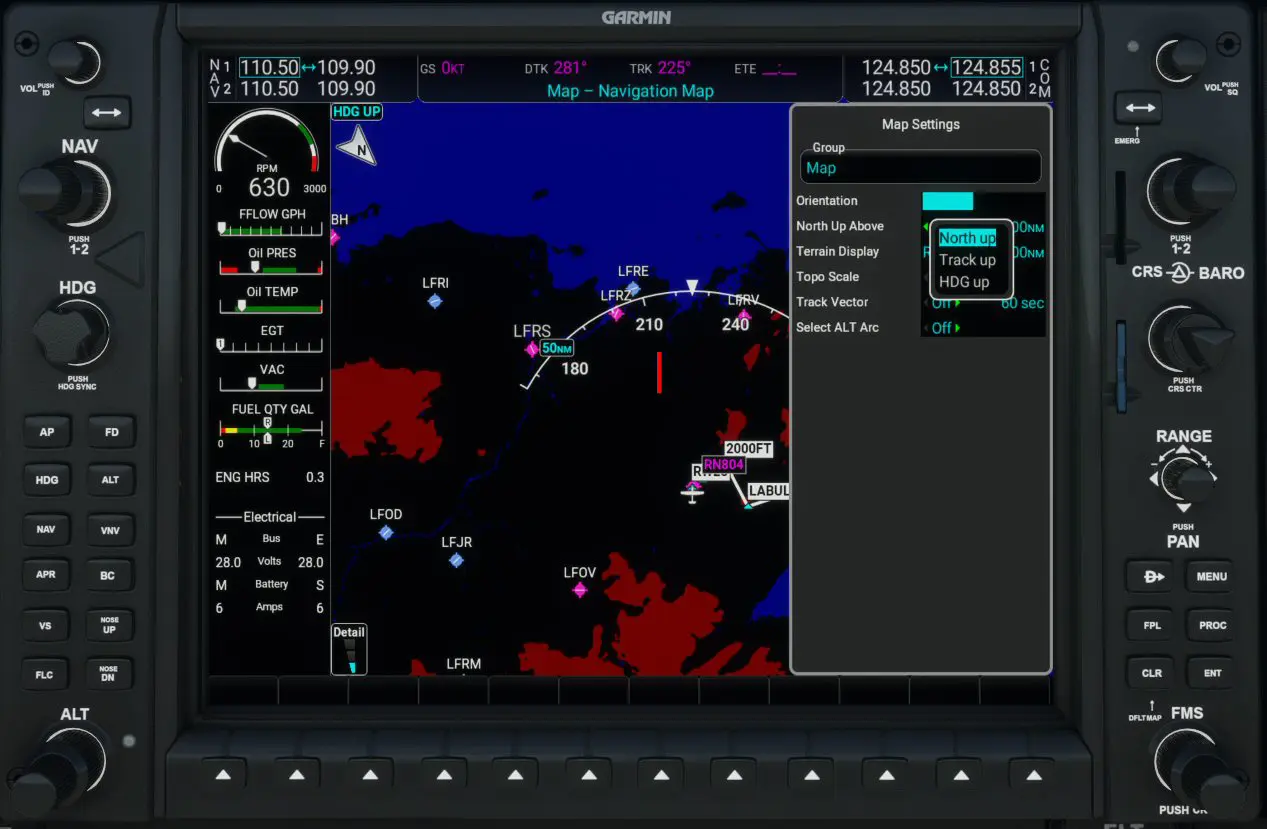Toggle the ALT hold mode button

[x=111, y=480]
